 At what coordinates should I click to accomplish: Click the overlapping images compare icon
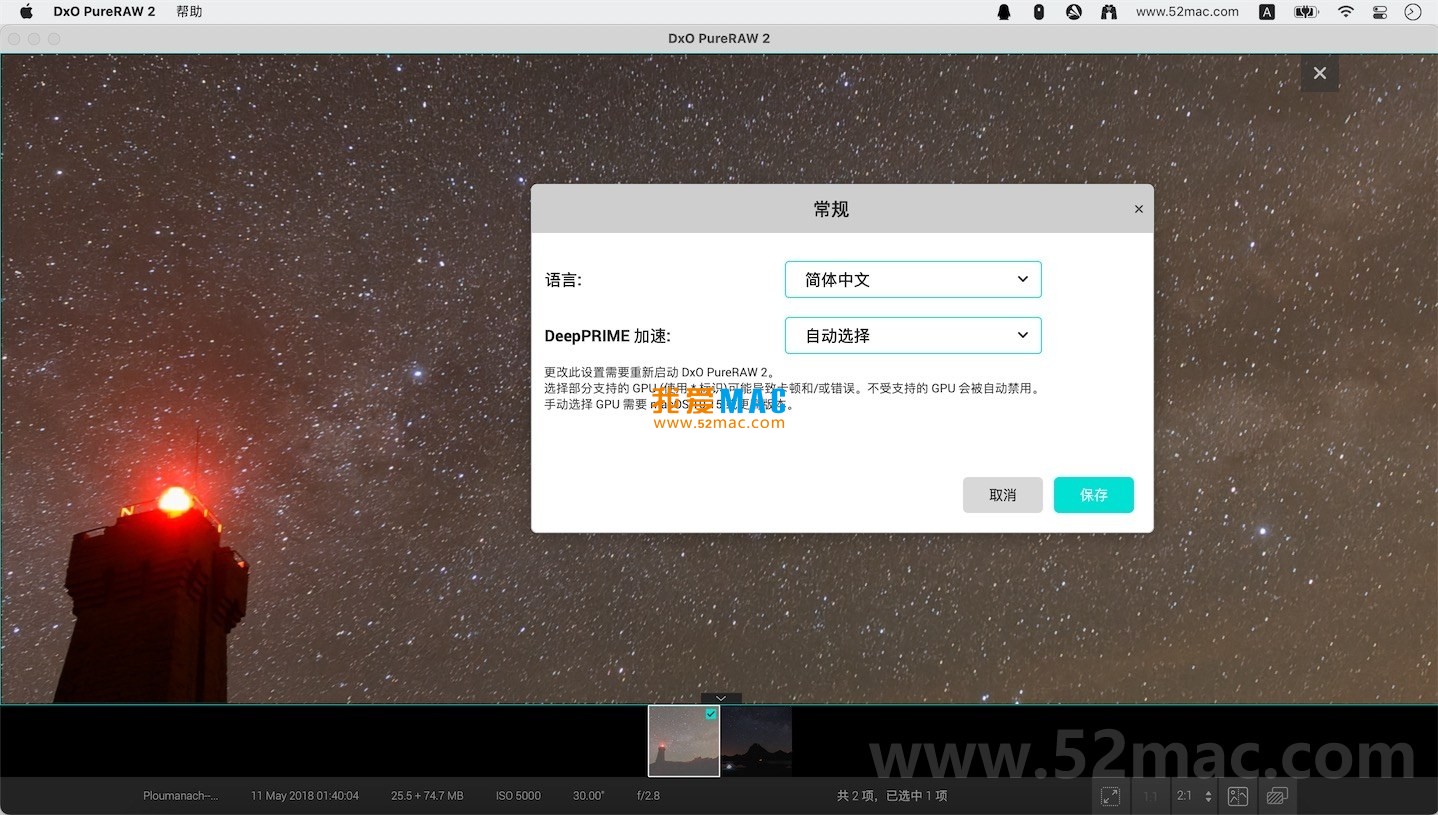click(1276, 796)
